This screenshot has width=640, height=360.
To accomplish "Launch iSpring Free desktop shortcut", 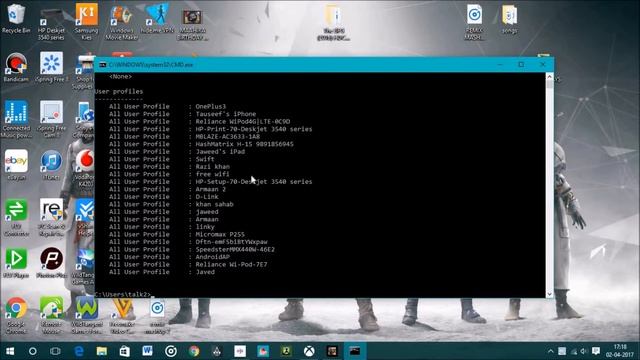I will pos(51,67).
